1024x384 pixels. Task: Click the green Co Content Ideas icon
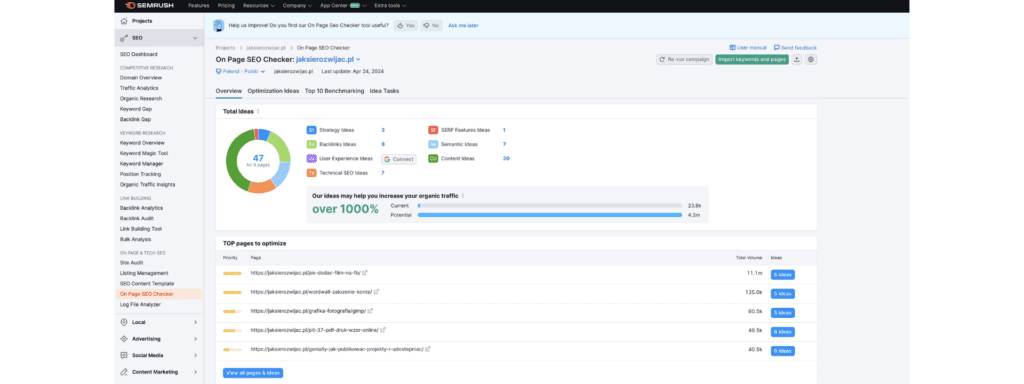click(x=433, y=159)
